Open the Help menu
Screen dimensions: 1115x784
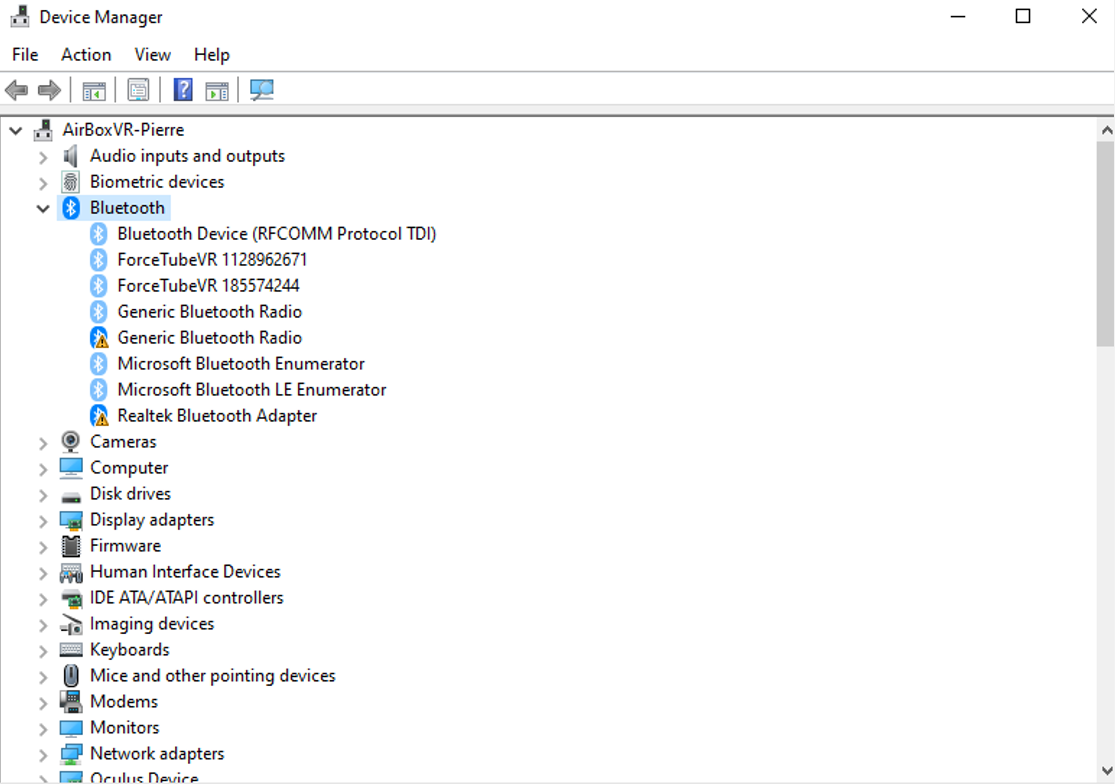pyautogui.click(x=212, y=55)
